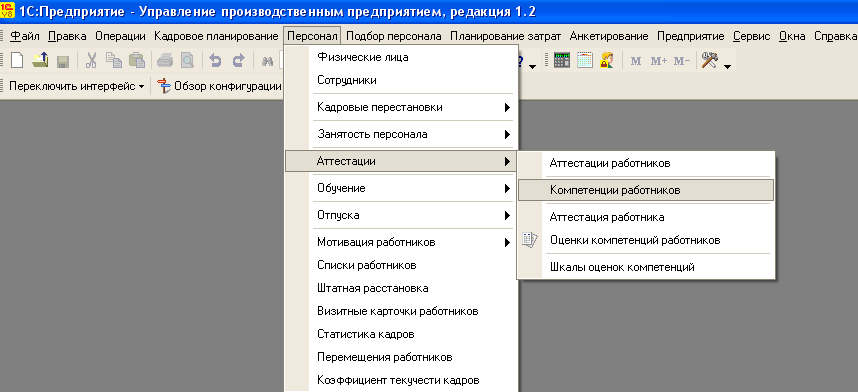This screenshot has width=858, height=392.
Task: Click the hammer and wrench tools icon
Action: [709, 60]
